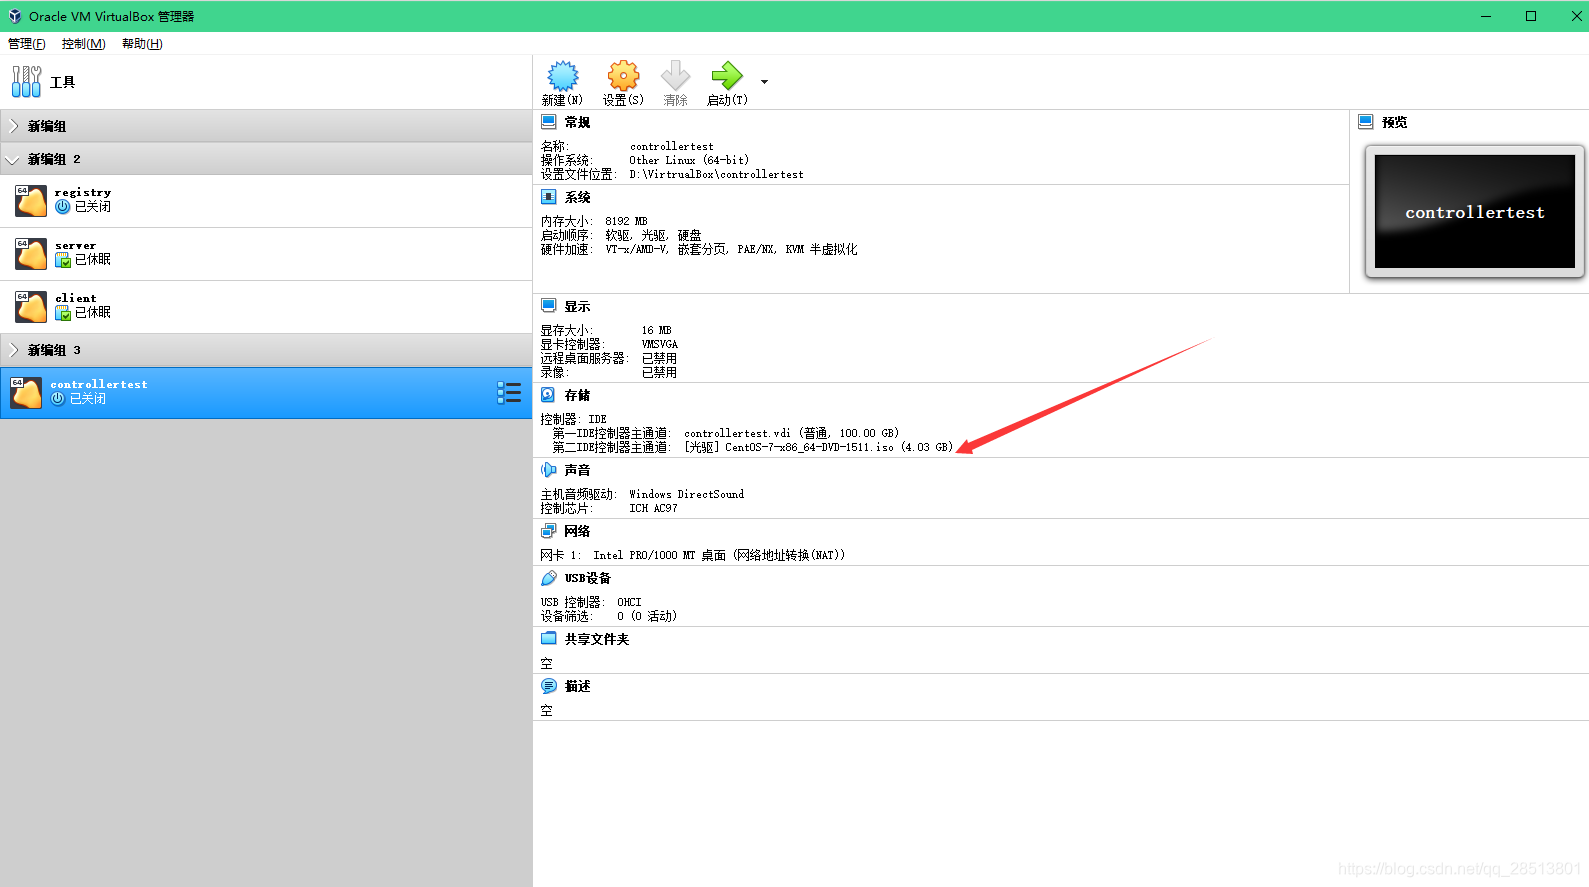Click the controllertest.vdi disk entry
Viewport: 1589px width, 887px height.
pos(791,433)
